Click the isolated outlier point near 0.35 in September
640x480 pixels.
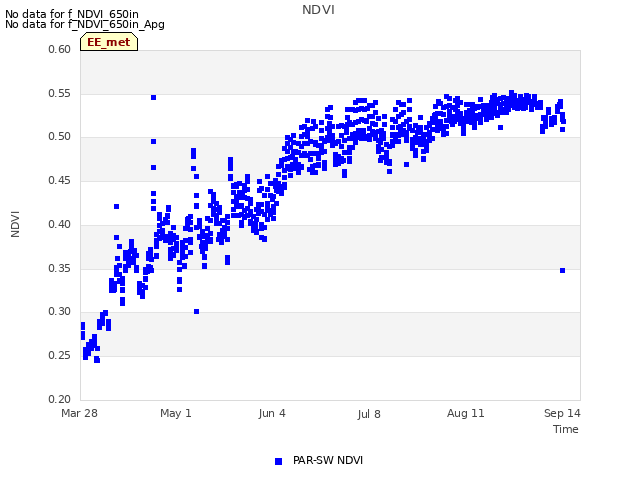(x=562, y=271)
